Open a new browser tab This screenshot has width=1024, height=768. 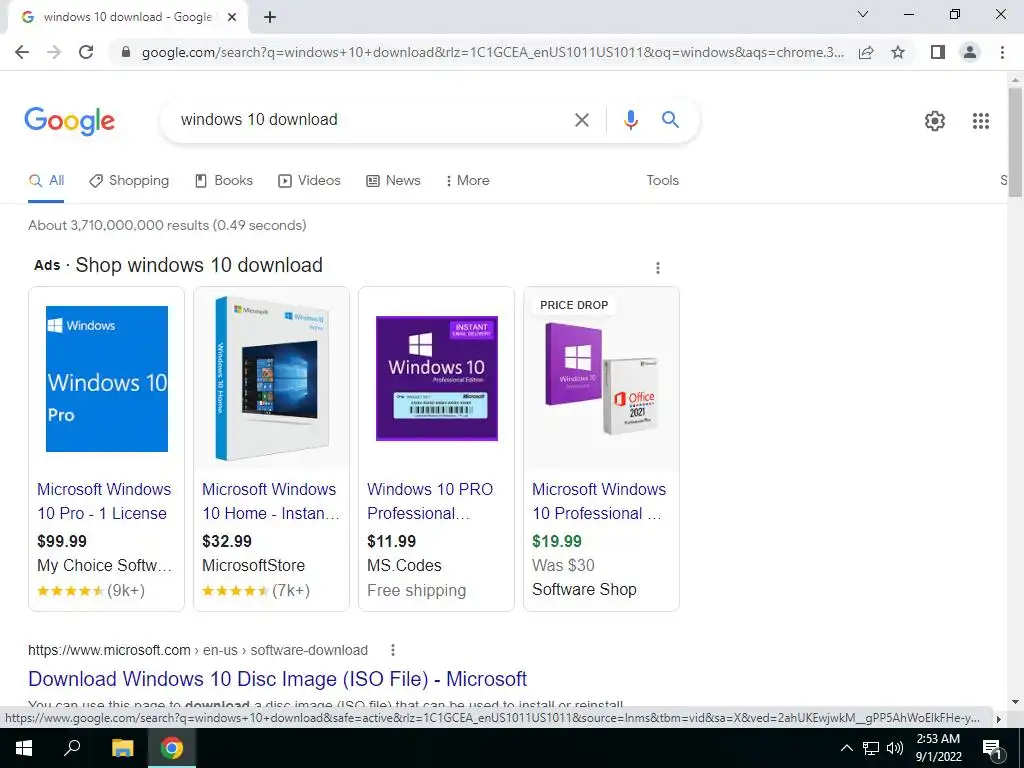270,17
